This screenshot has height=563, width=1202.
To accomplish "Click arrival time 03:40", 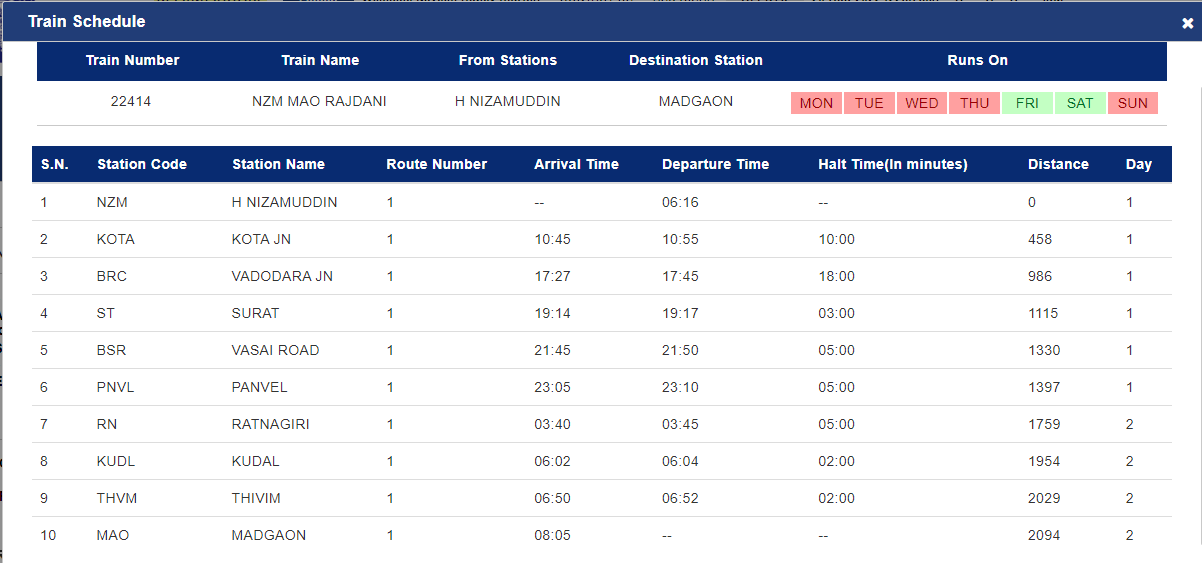I will pos(552,424).
